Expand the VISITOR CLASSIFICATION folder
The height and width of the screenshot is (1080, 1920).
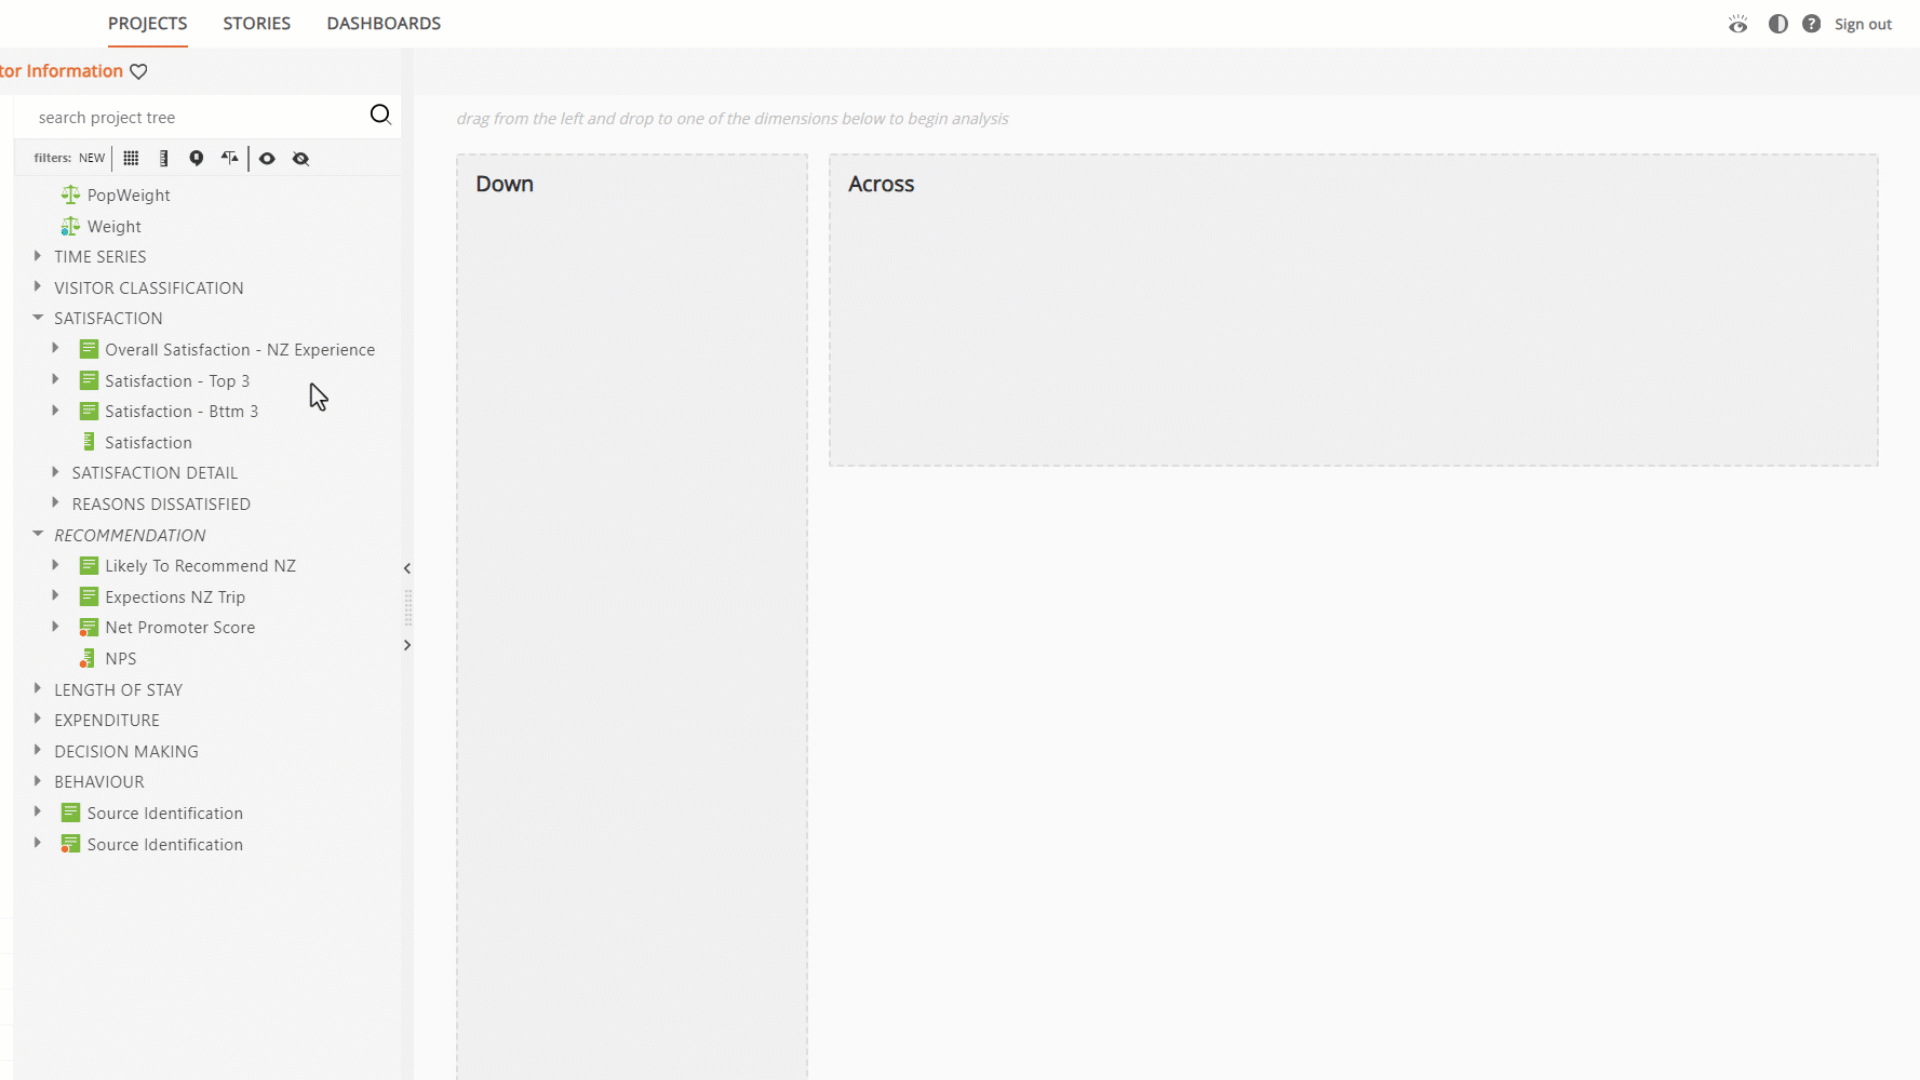(x=37, y=287)
